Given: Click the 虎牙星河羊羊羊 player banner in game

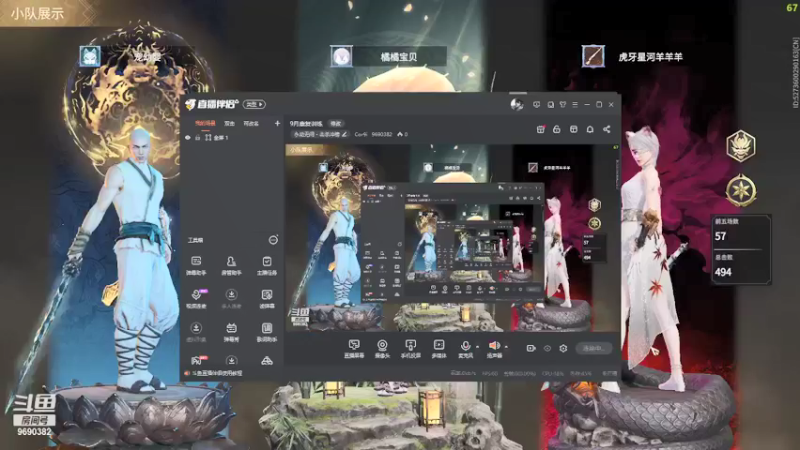Looking at the screenshot, I should 633,57.
